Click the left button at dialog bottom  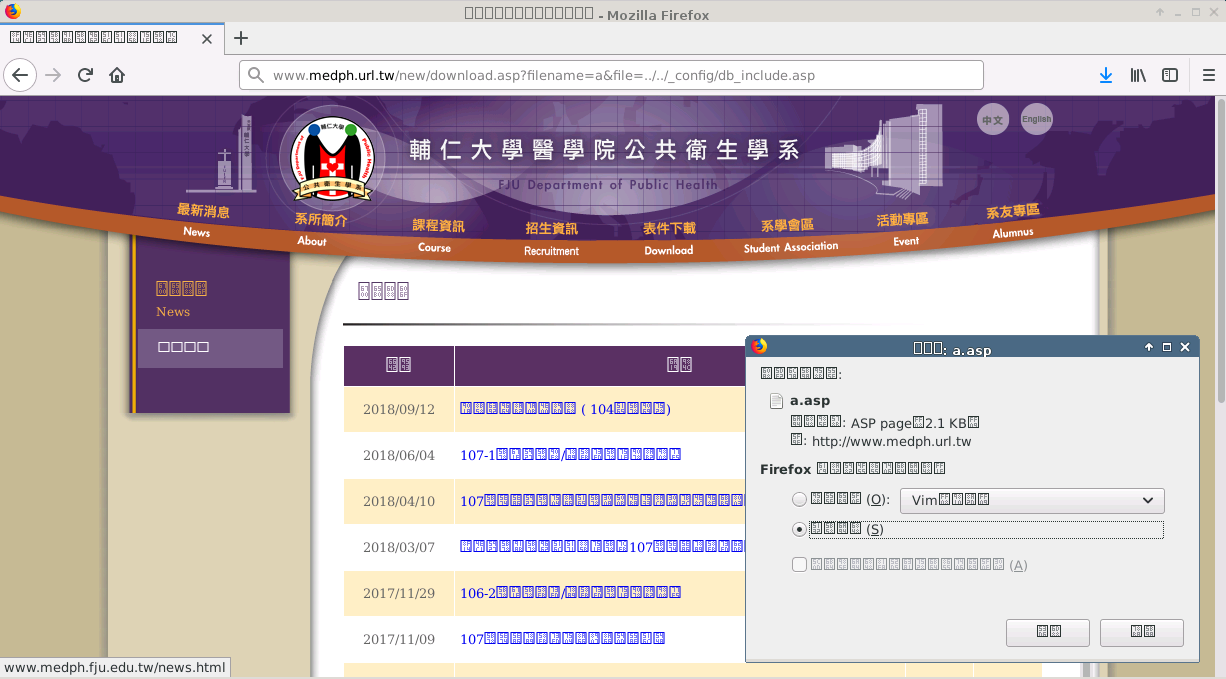1048,632
